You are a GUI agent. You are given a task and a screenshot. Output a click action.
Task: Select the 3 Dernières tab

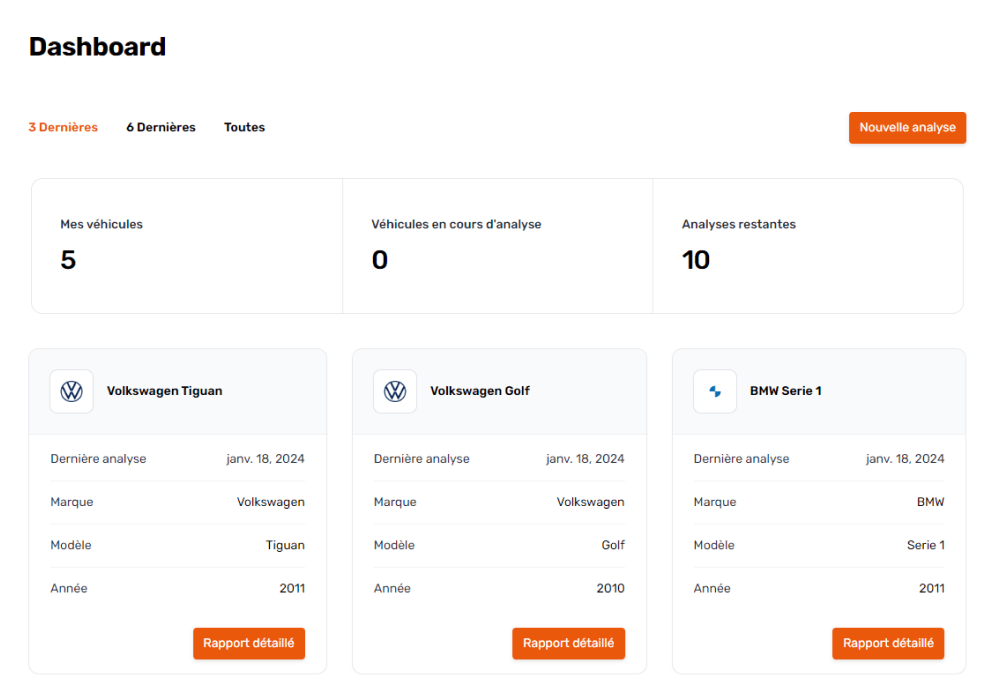[63, 128]
